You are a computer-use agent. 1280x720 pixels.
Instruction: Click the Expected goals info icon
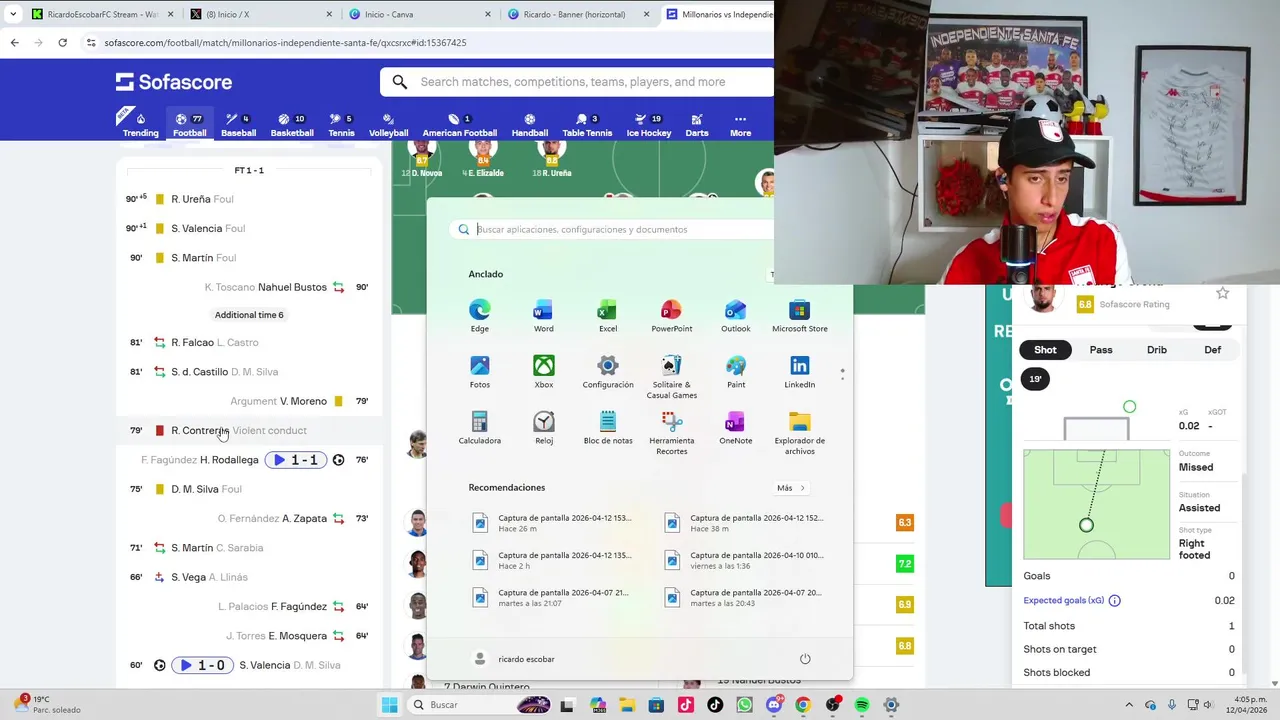(1114, 601)
